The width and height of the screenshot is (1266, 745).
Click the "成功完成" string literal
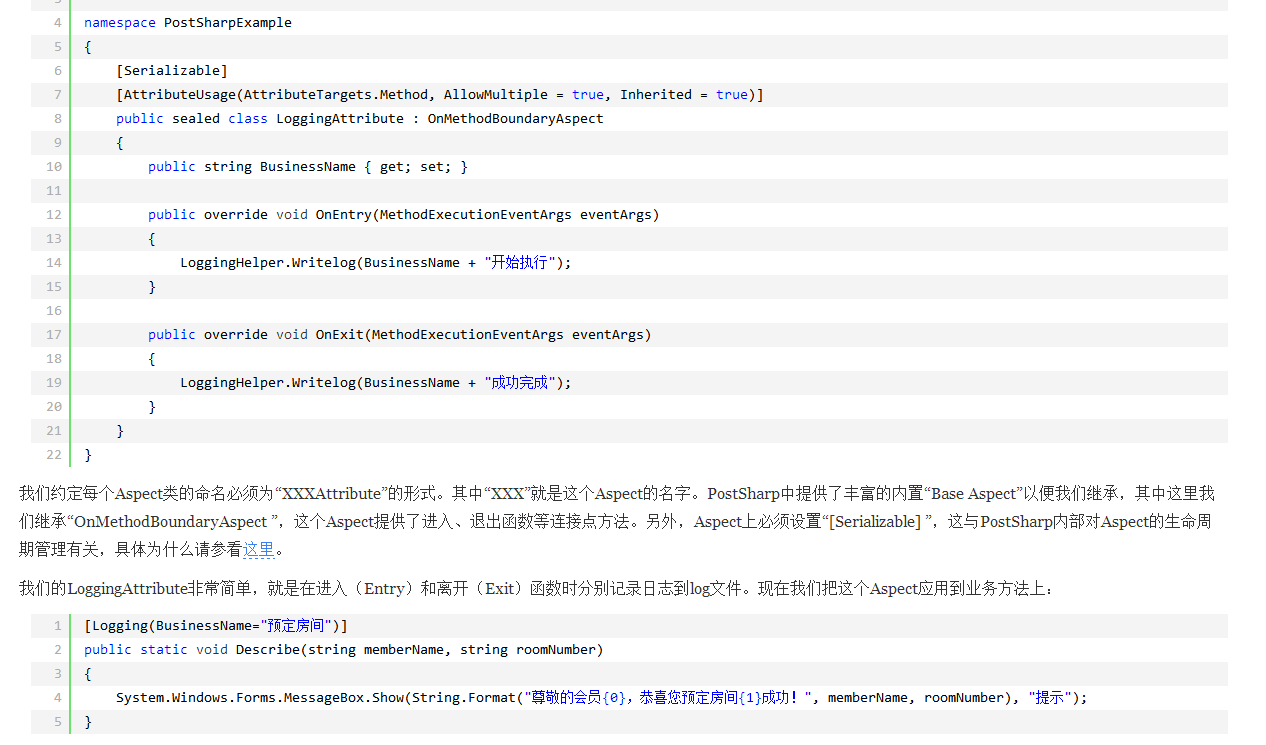pos(520,382)
